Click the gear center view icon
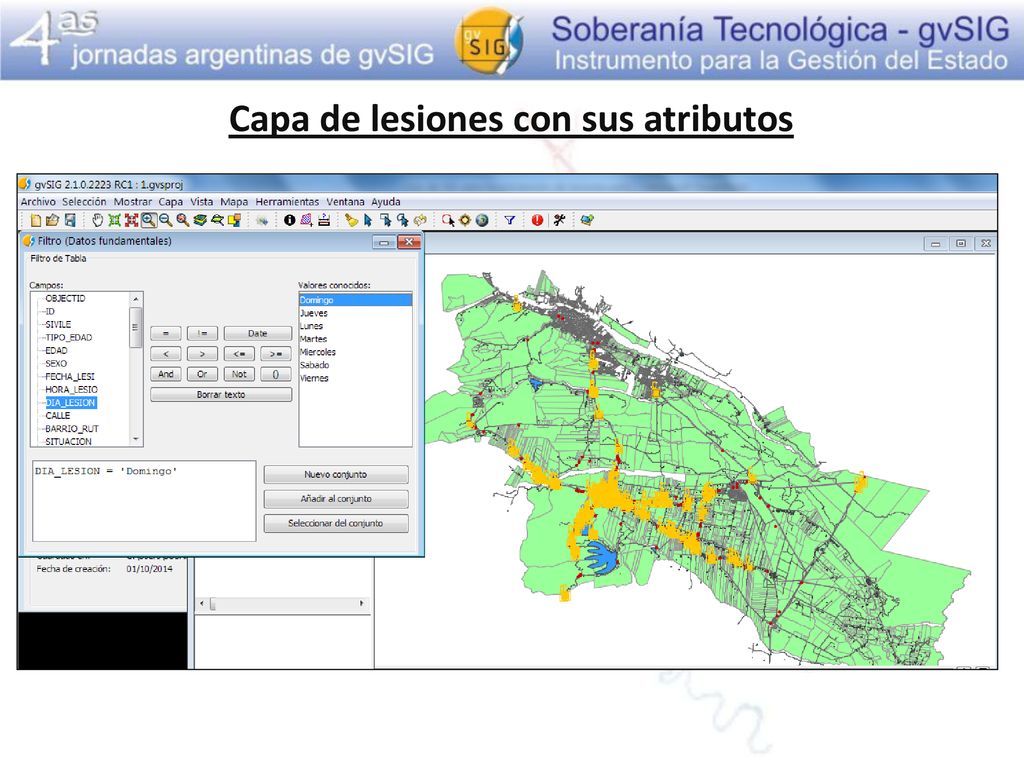This screenshot has width=1024, height=768. 464,220
